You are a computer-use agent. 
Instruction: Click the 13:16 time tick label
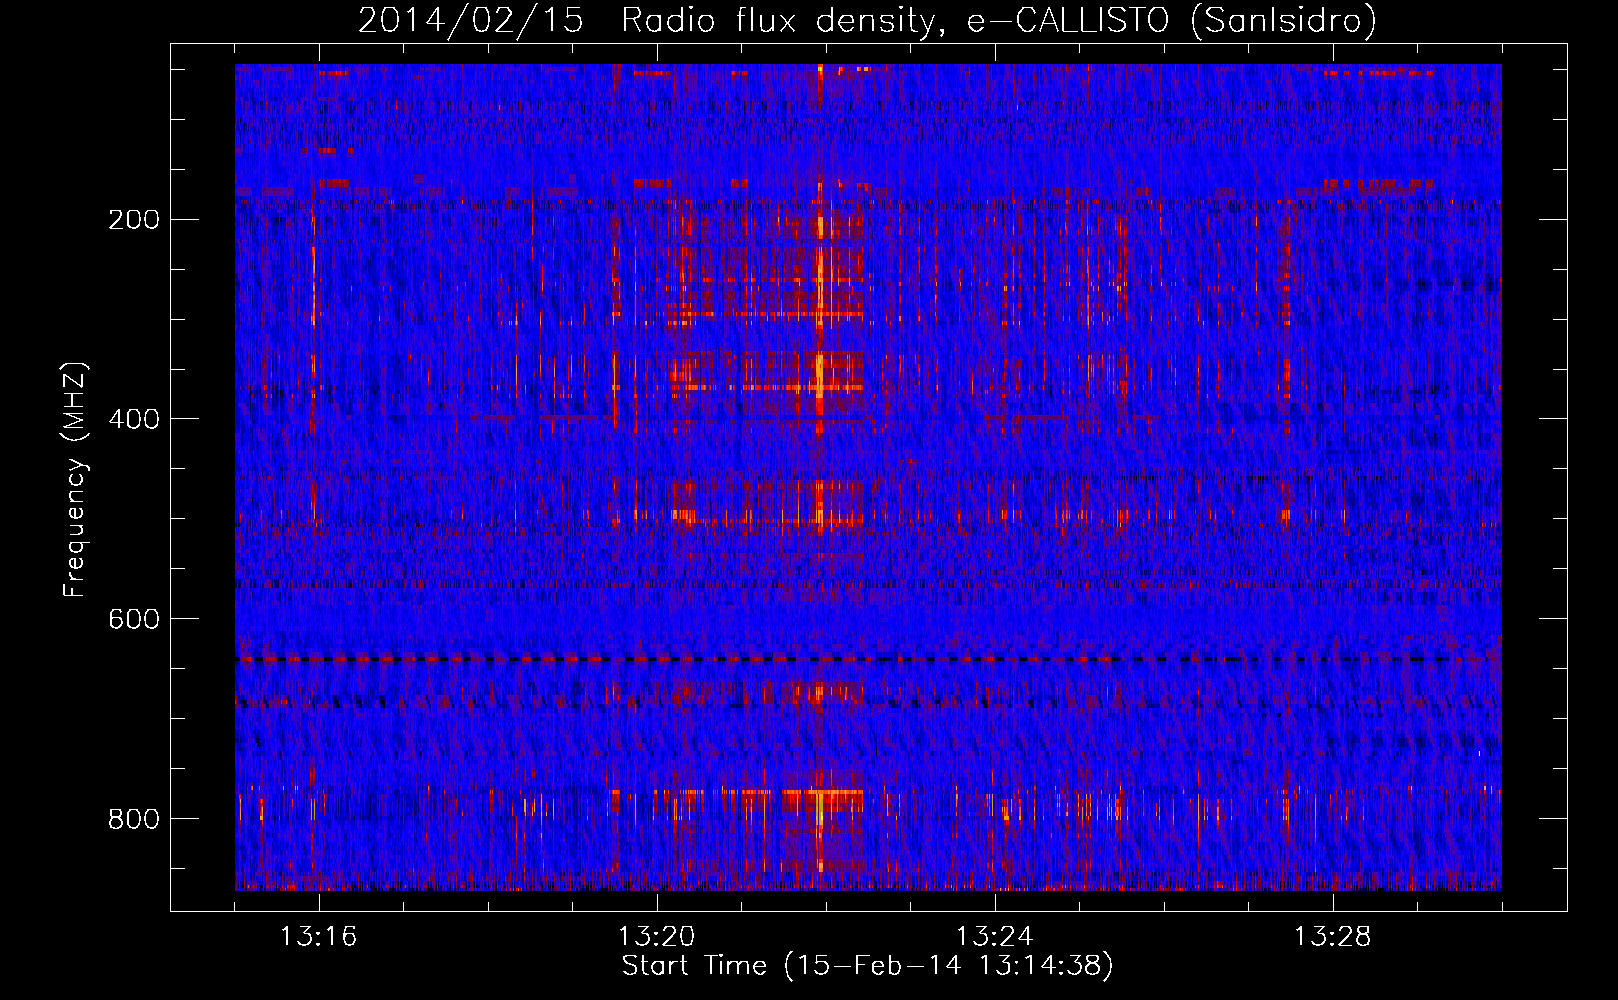tap(318, 937)
